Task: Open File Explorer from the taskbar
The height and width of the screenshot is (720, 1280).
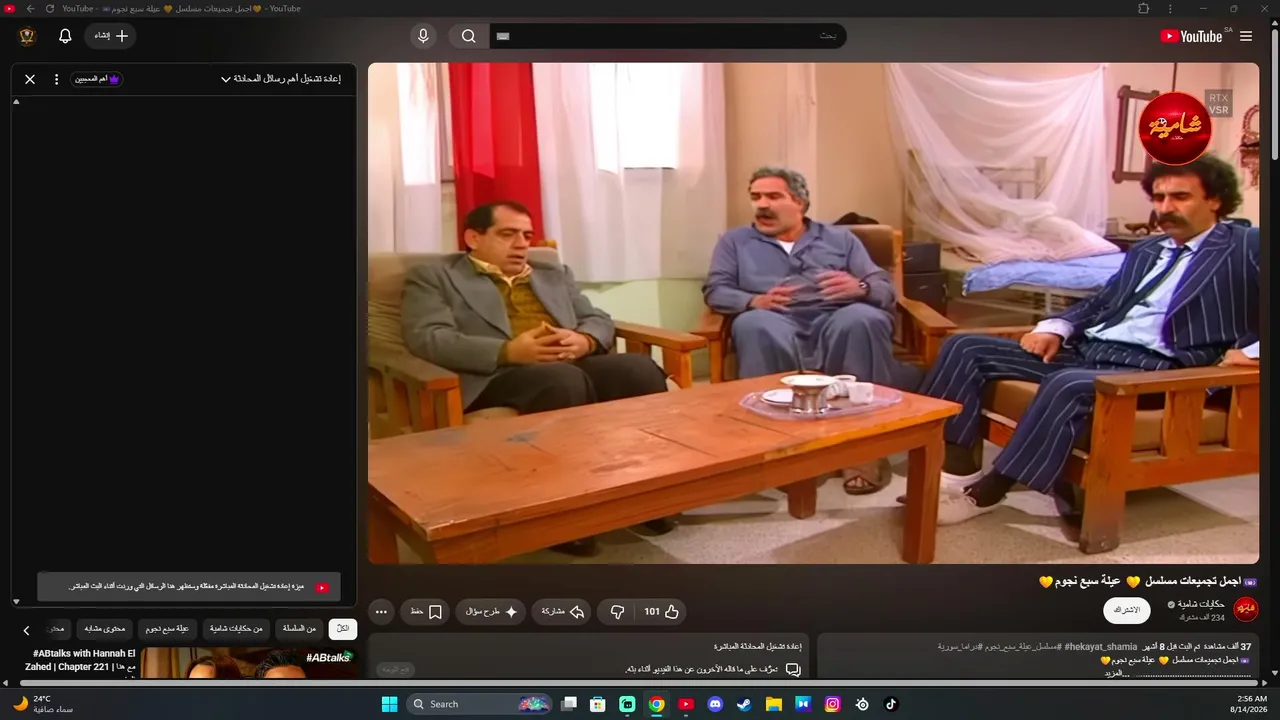Action: [x=774, y=704]
